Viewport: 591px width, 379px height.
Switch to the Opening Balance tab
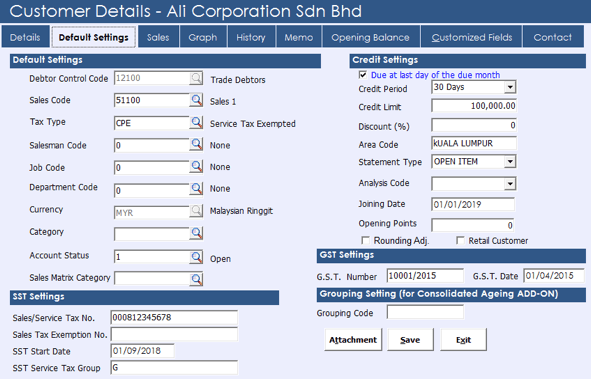(x=371, y=37)
